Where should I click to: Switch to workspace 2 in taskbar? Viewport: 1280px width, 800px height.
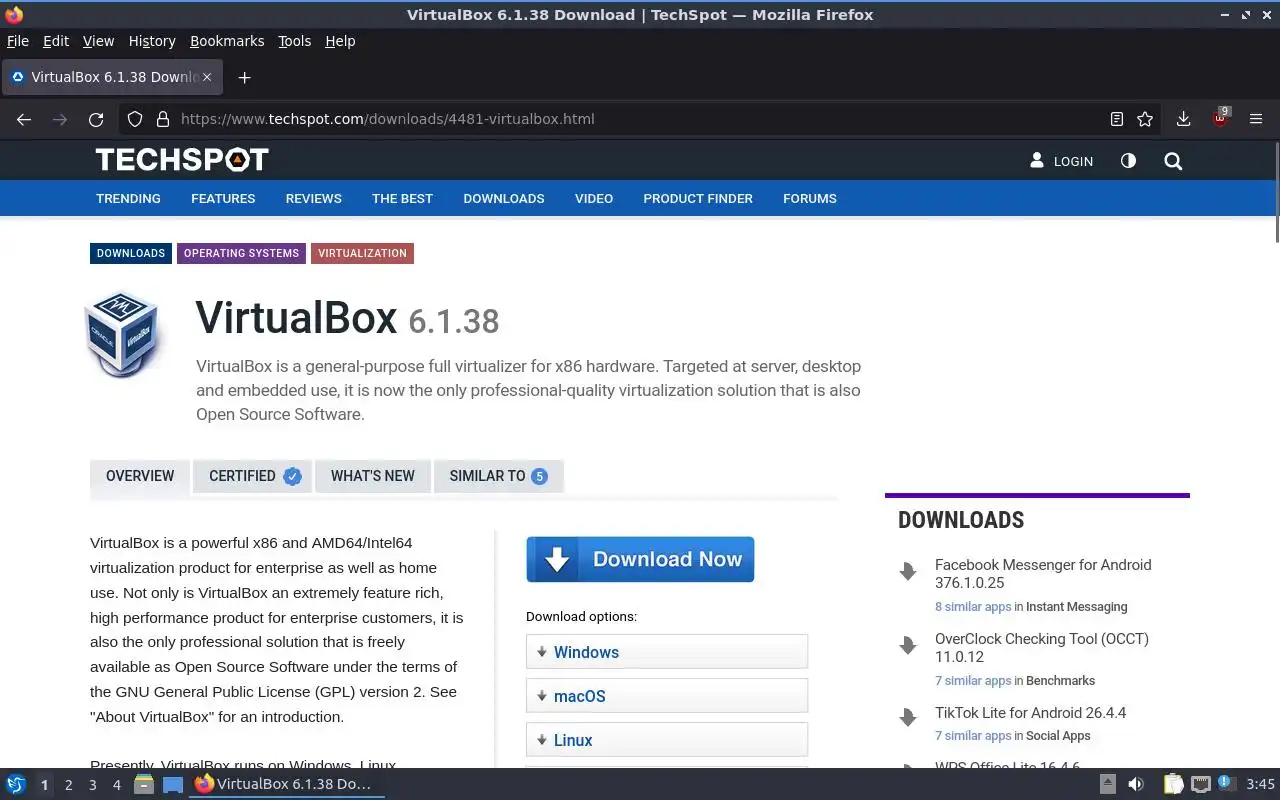coord(68,785)
